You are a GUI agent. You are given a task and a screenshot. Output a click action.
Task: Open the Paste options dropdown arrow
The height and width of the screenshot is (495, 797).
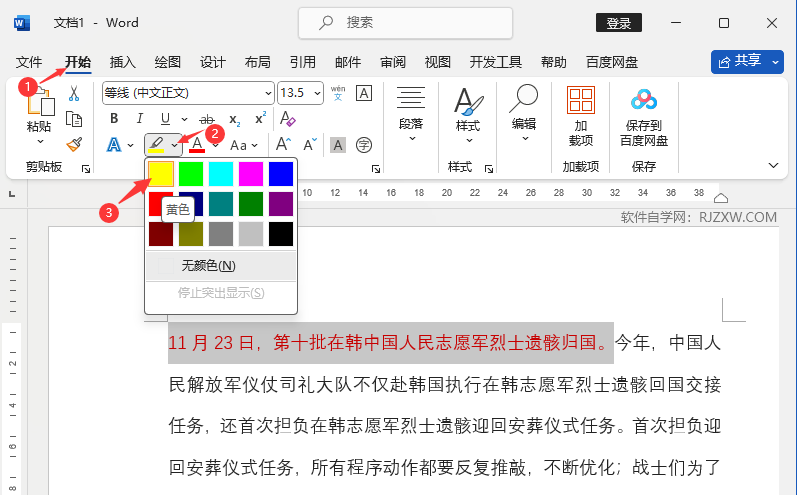[x=40, y=141]
